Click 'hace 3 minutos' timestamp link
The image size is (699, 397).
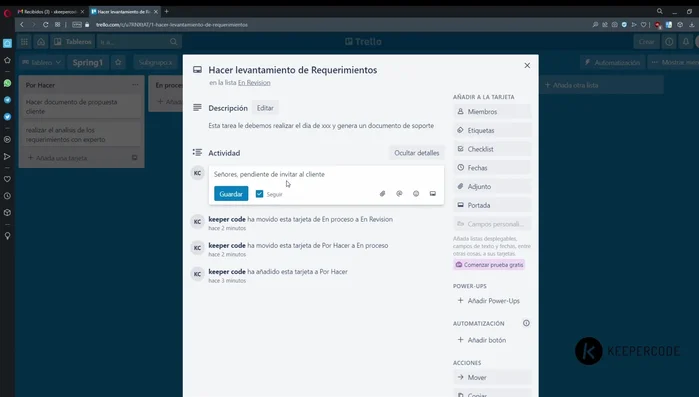coord(227,281)
